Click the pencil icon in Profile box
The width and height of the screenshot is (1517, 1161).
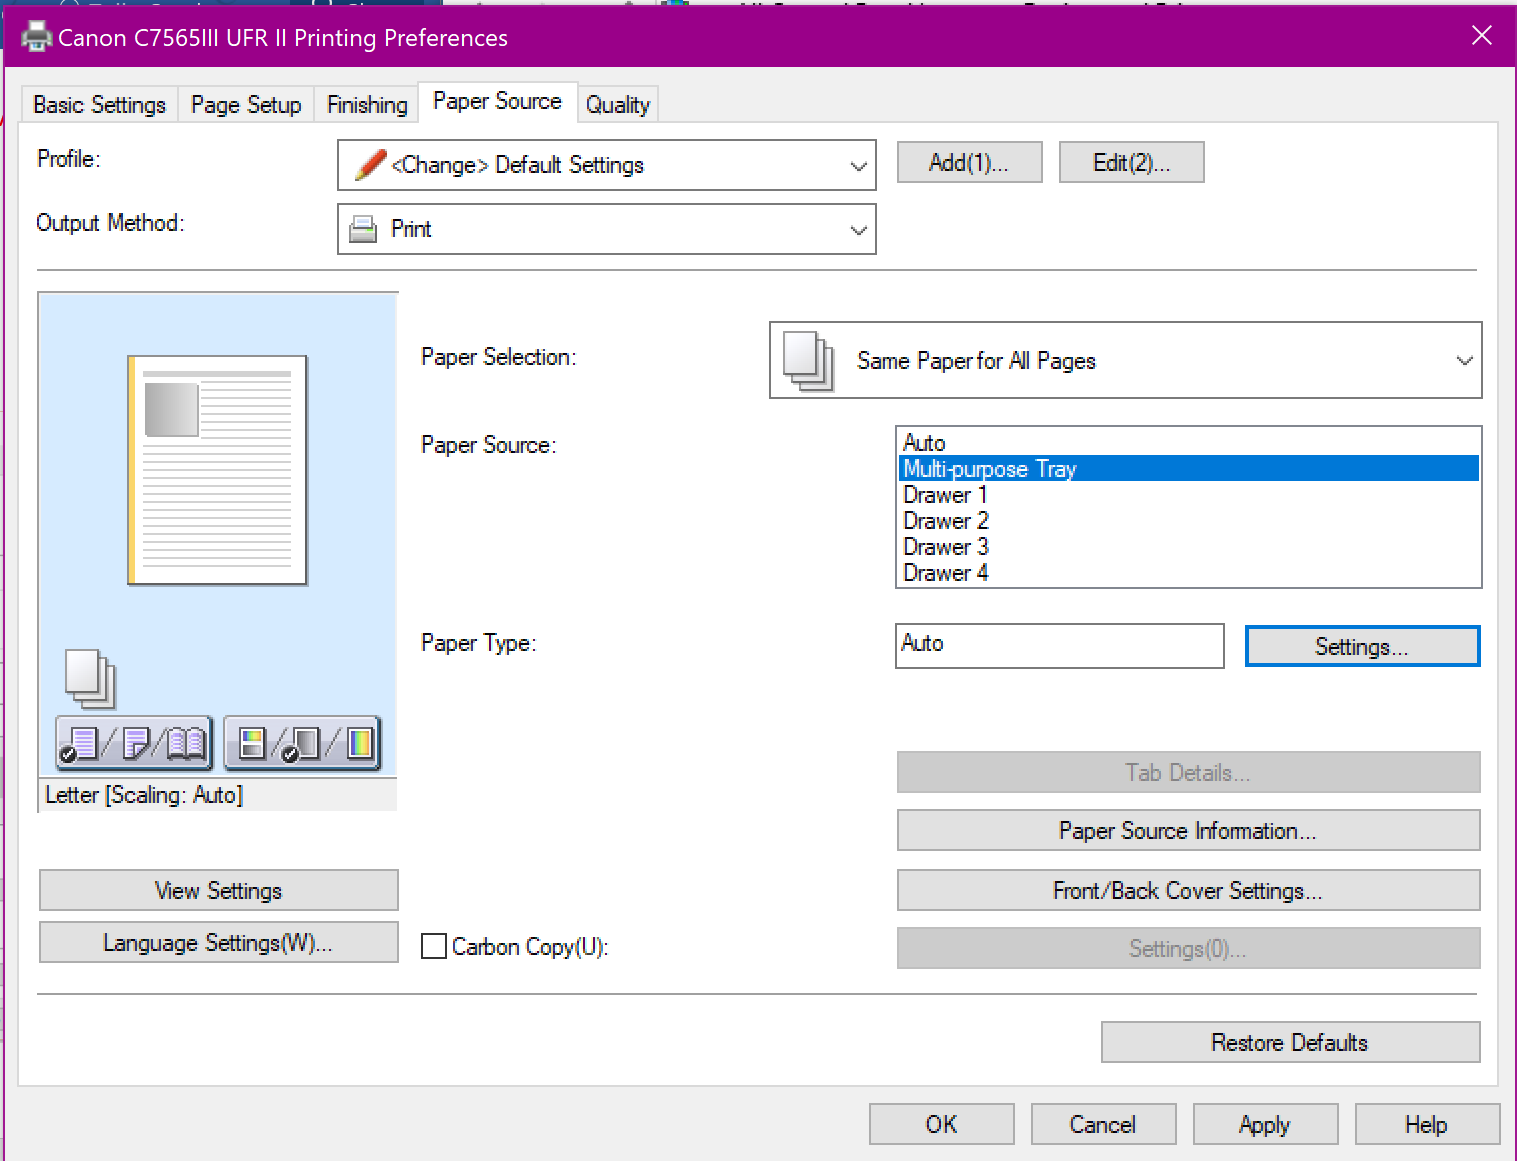[370, 164]
